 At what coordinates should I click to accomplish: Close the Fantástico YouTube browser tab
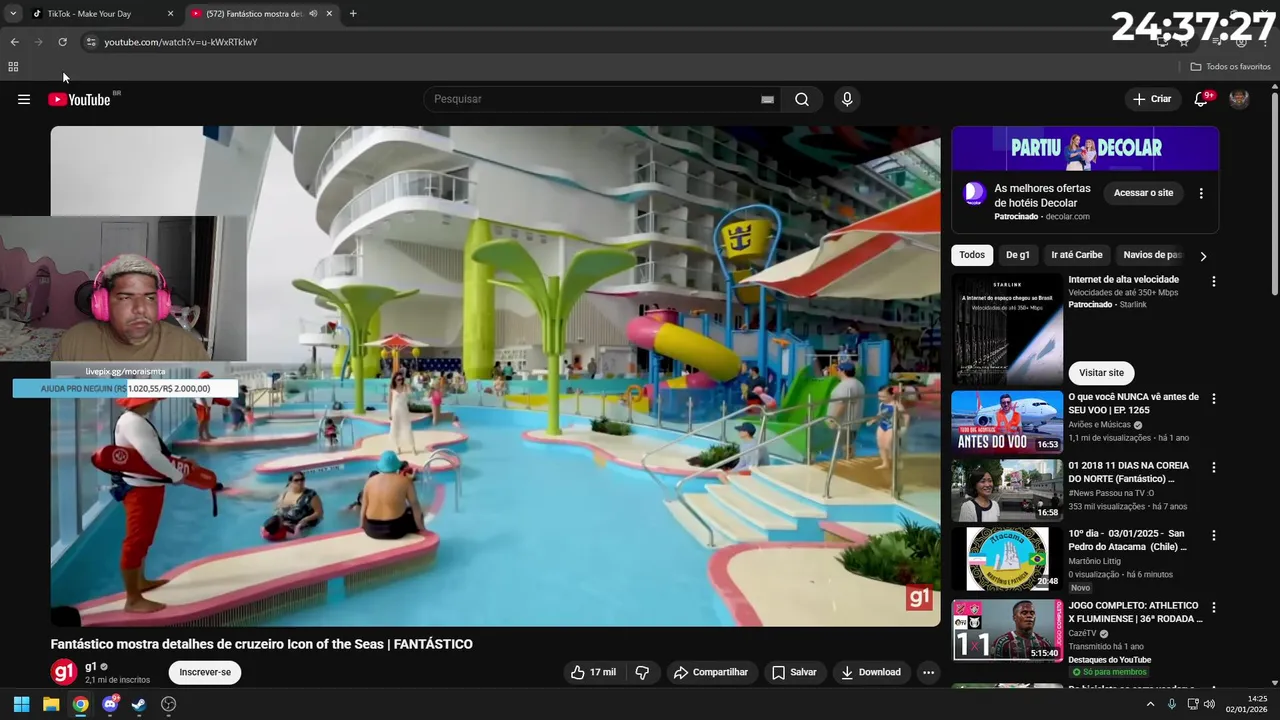tap(330, 14)
